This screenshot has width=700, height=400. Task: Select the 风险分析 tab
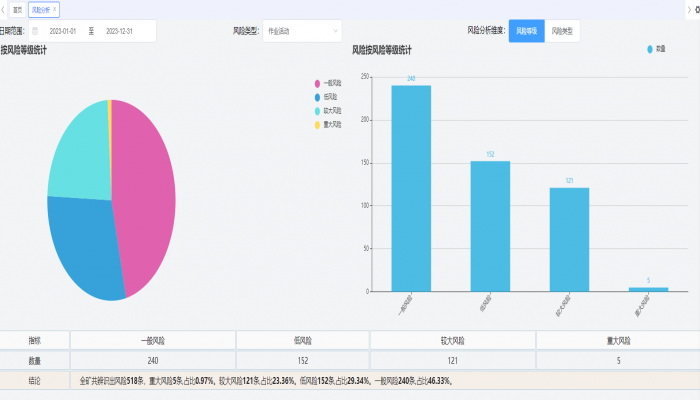coord(40,9)
